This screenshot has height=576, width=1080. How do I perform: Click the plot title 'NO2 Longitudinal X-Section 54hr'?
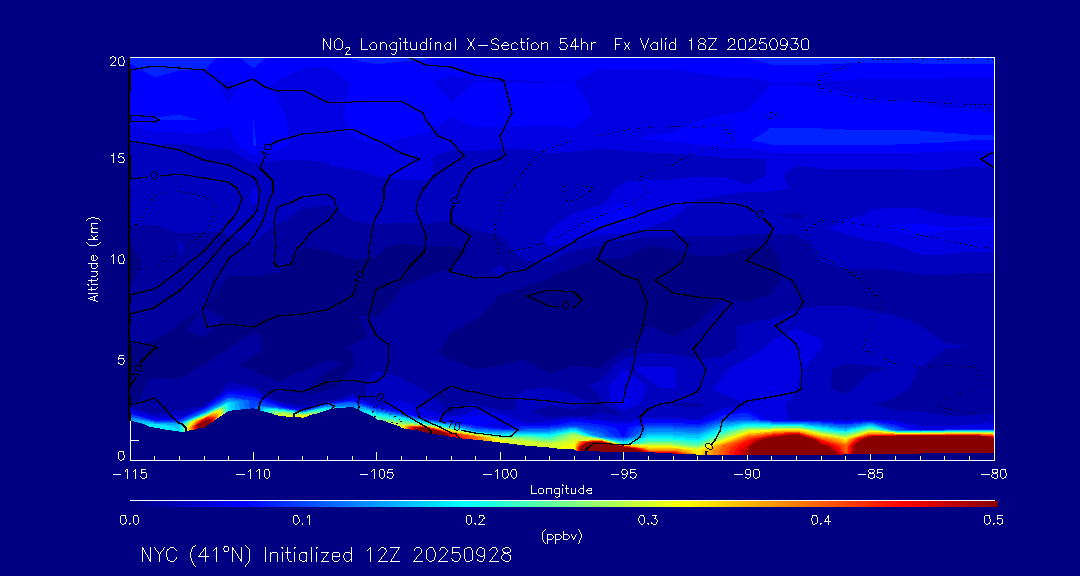pyautogui.click(x=457, y=45)
